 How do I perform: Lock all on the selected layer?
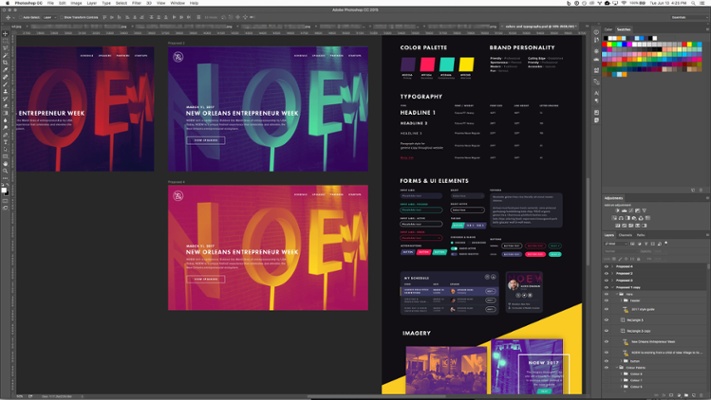click(x=639, y=259)
